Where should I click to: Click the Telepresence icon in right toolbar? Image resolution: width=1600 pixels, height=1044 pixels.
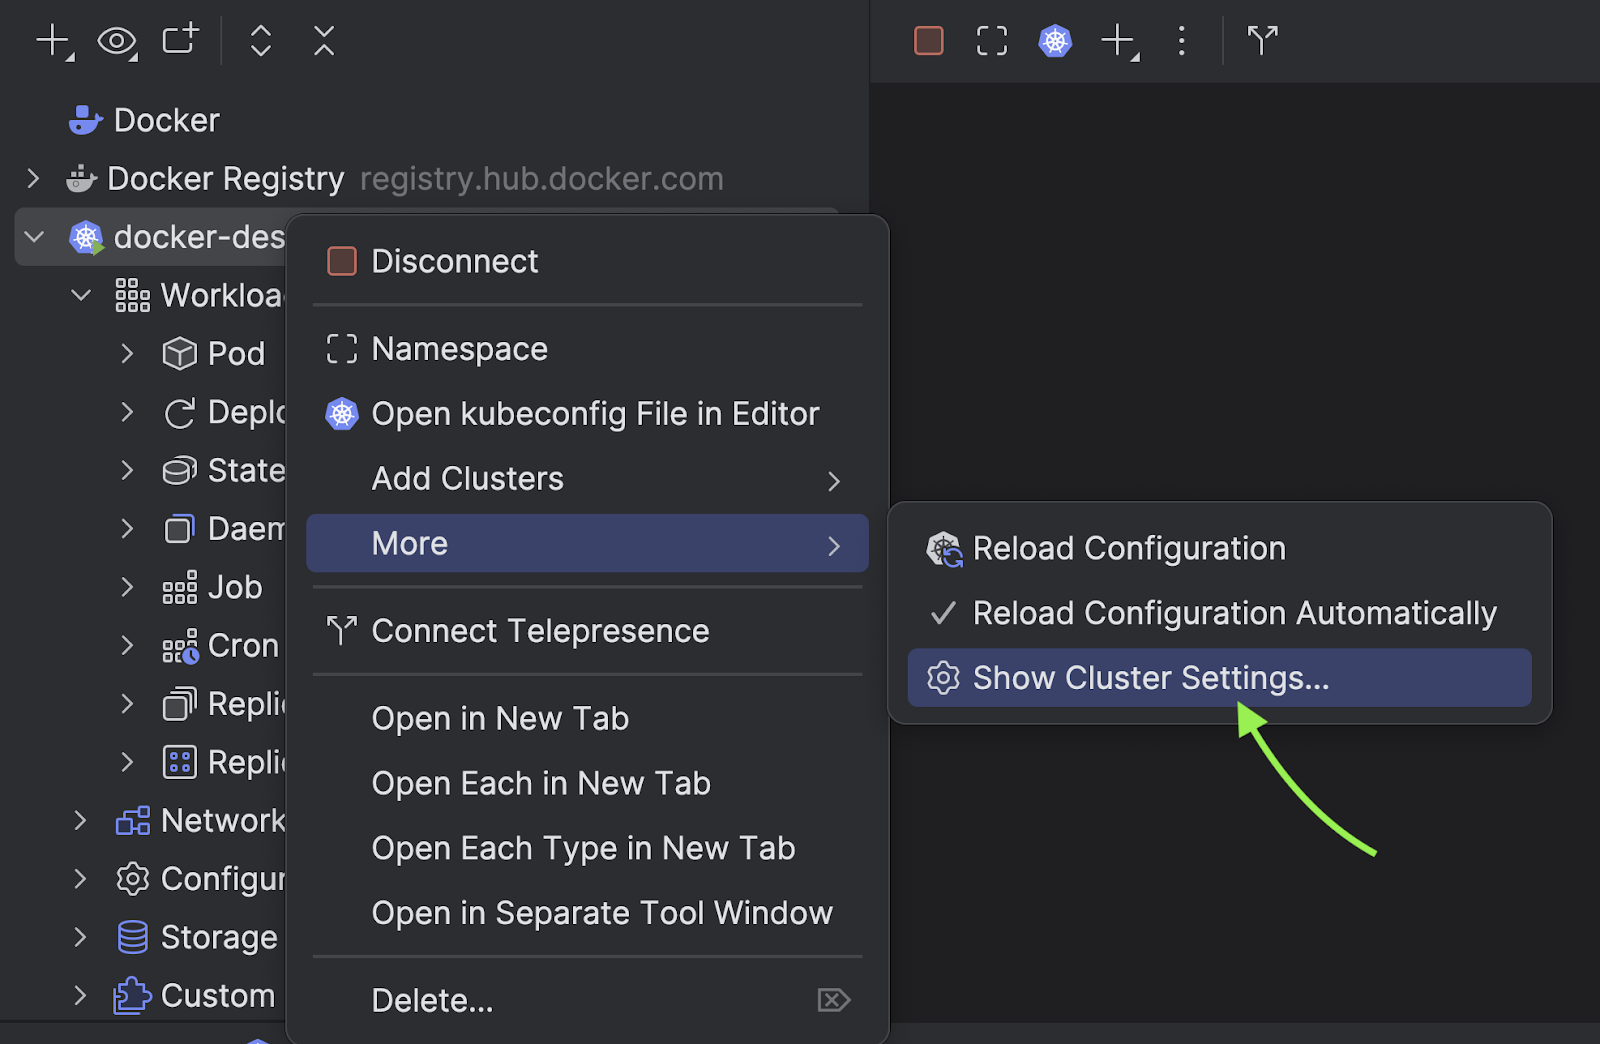coord(1262,41)
